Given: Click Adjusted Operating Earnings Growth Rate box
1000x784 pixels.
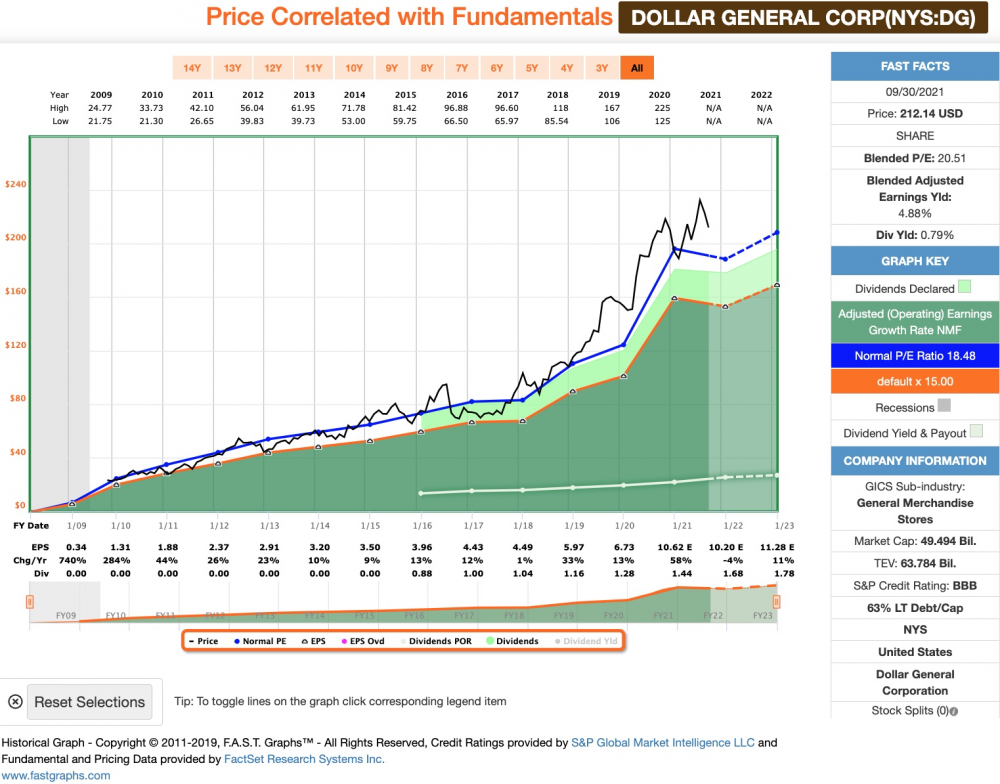Looking at the screenshot, I should pyautogui.click(x=915, y=322).
